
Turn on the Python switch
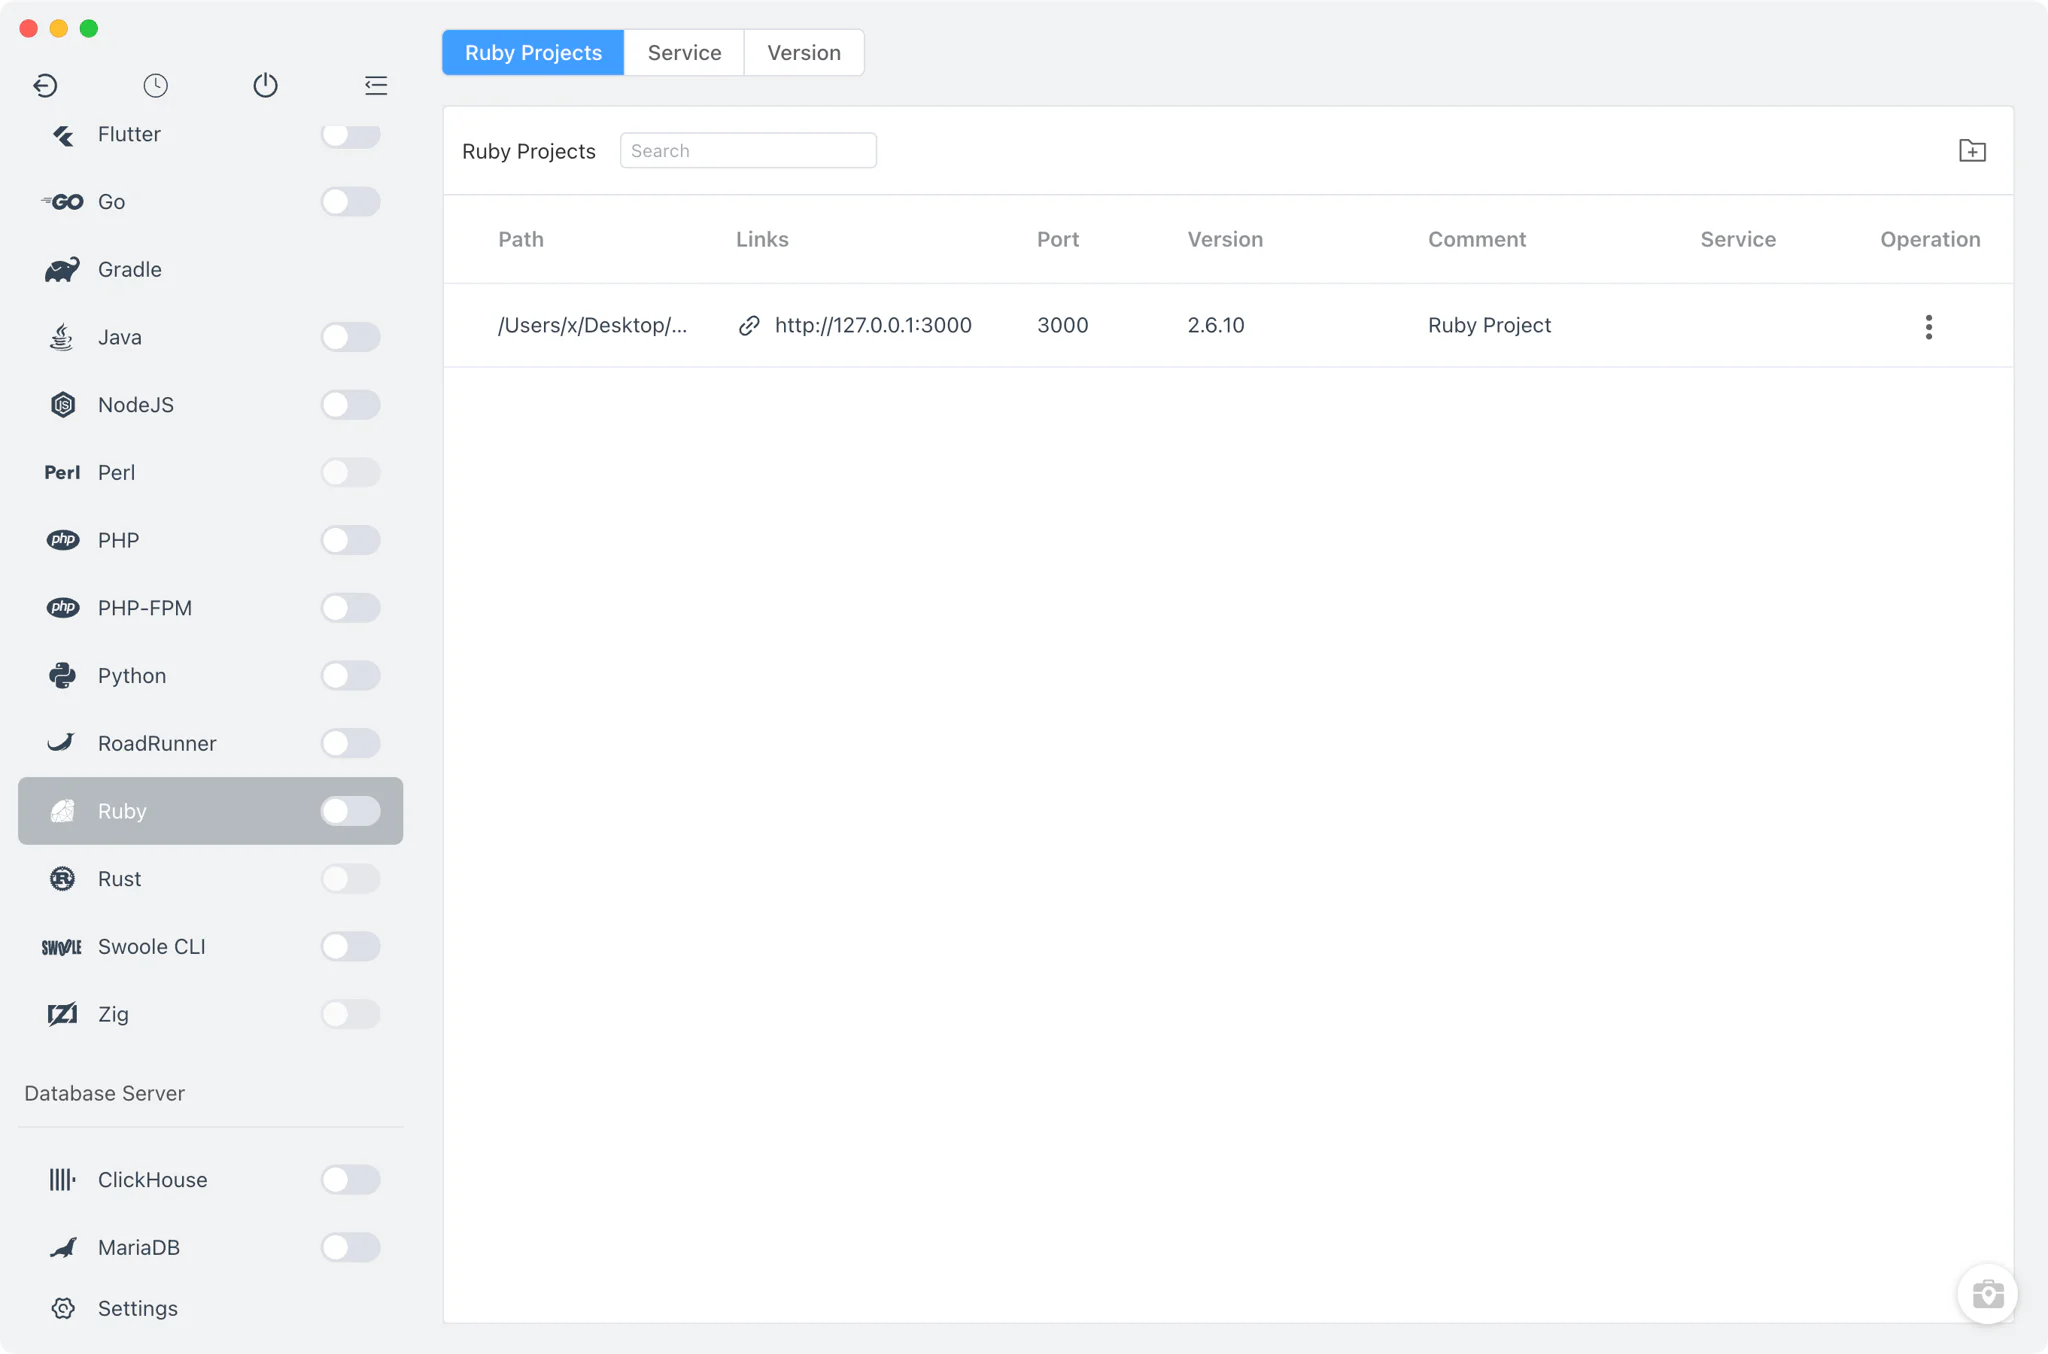(350, 676)
